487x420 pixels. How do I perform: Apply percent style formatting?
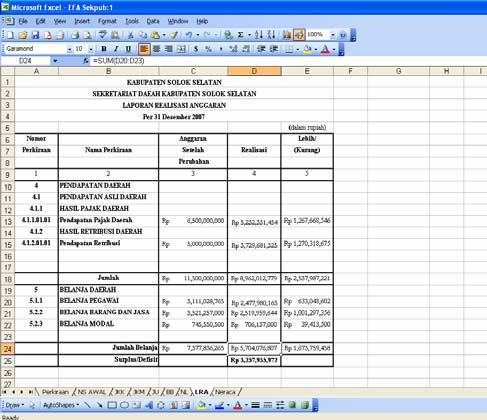tap(208, 49)
